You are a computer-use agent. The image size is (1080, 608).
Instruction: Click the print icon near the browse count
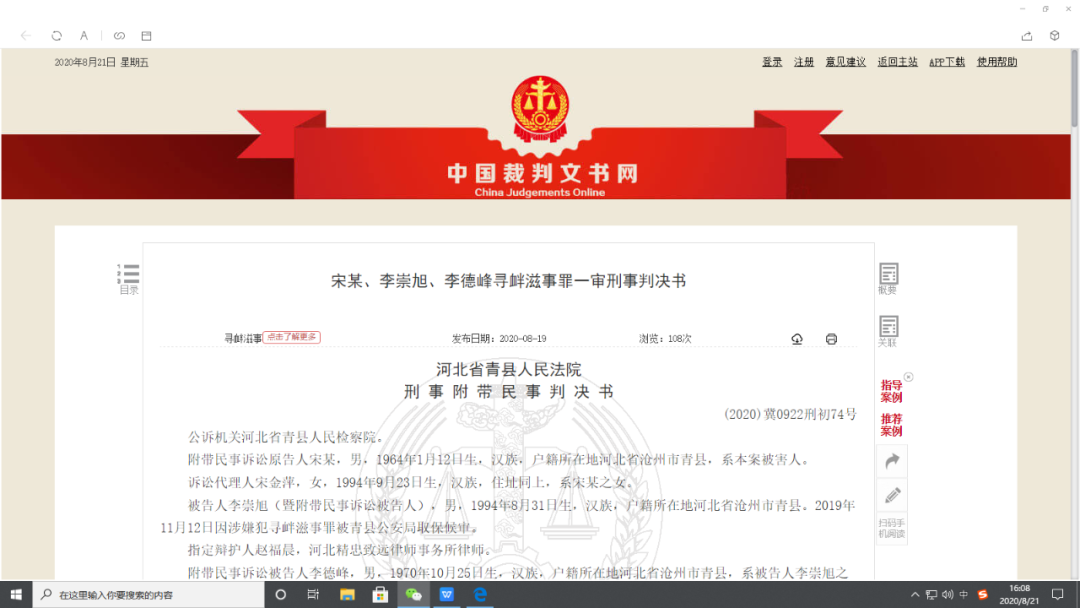(831, 338)
